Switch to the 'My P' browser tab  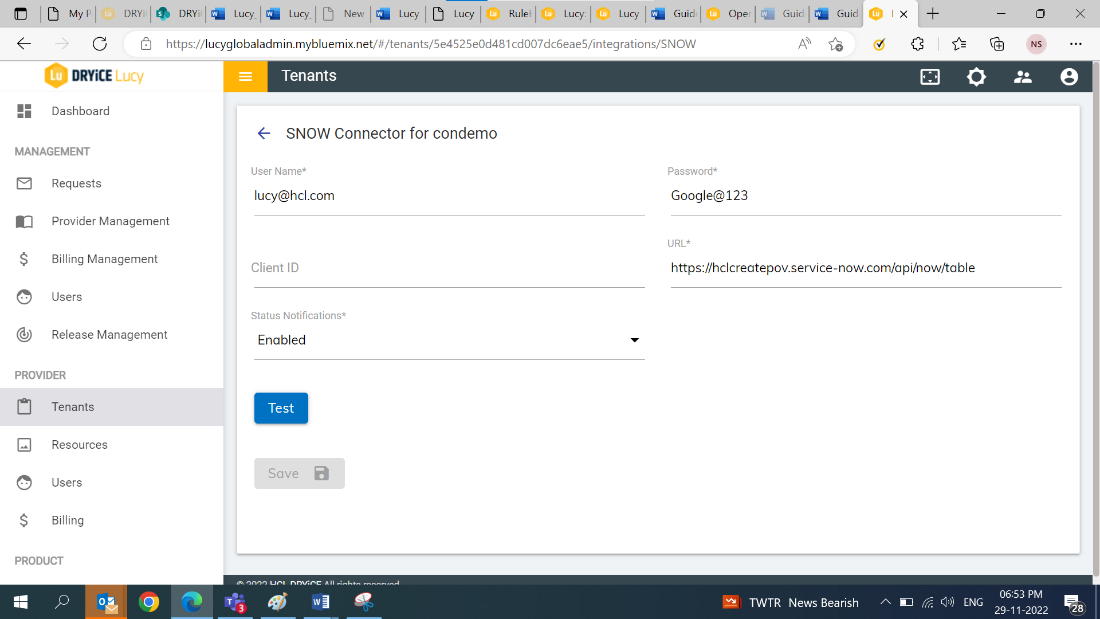(70, 13)
